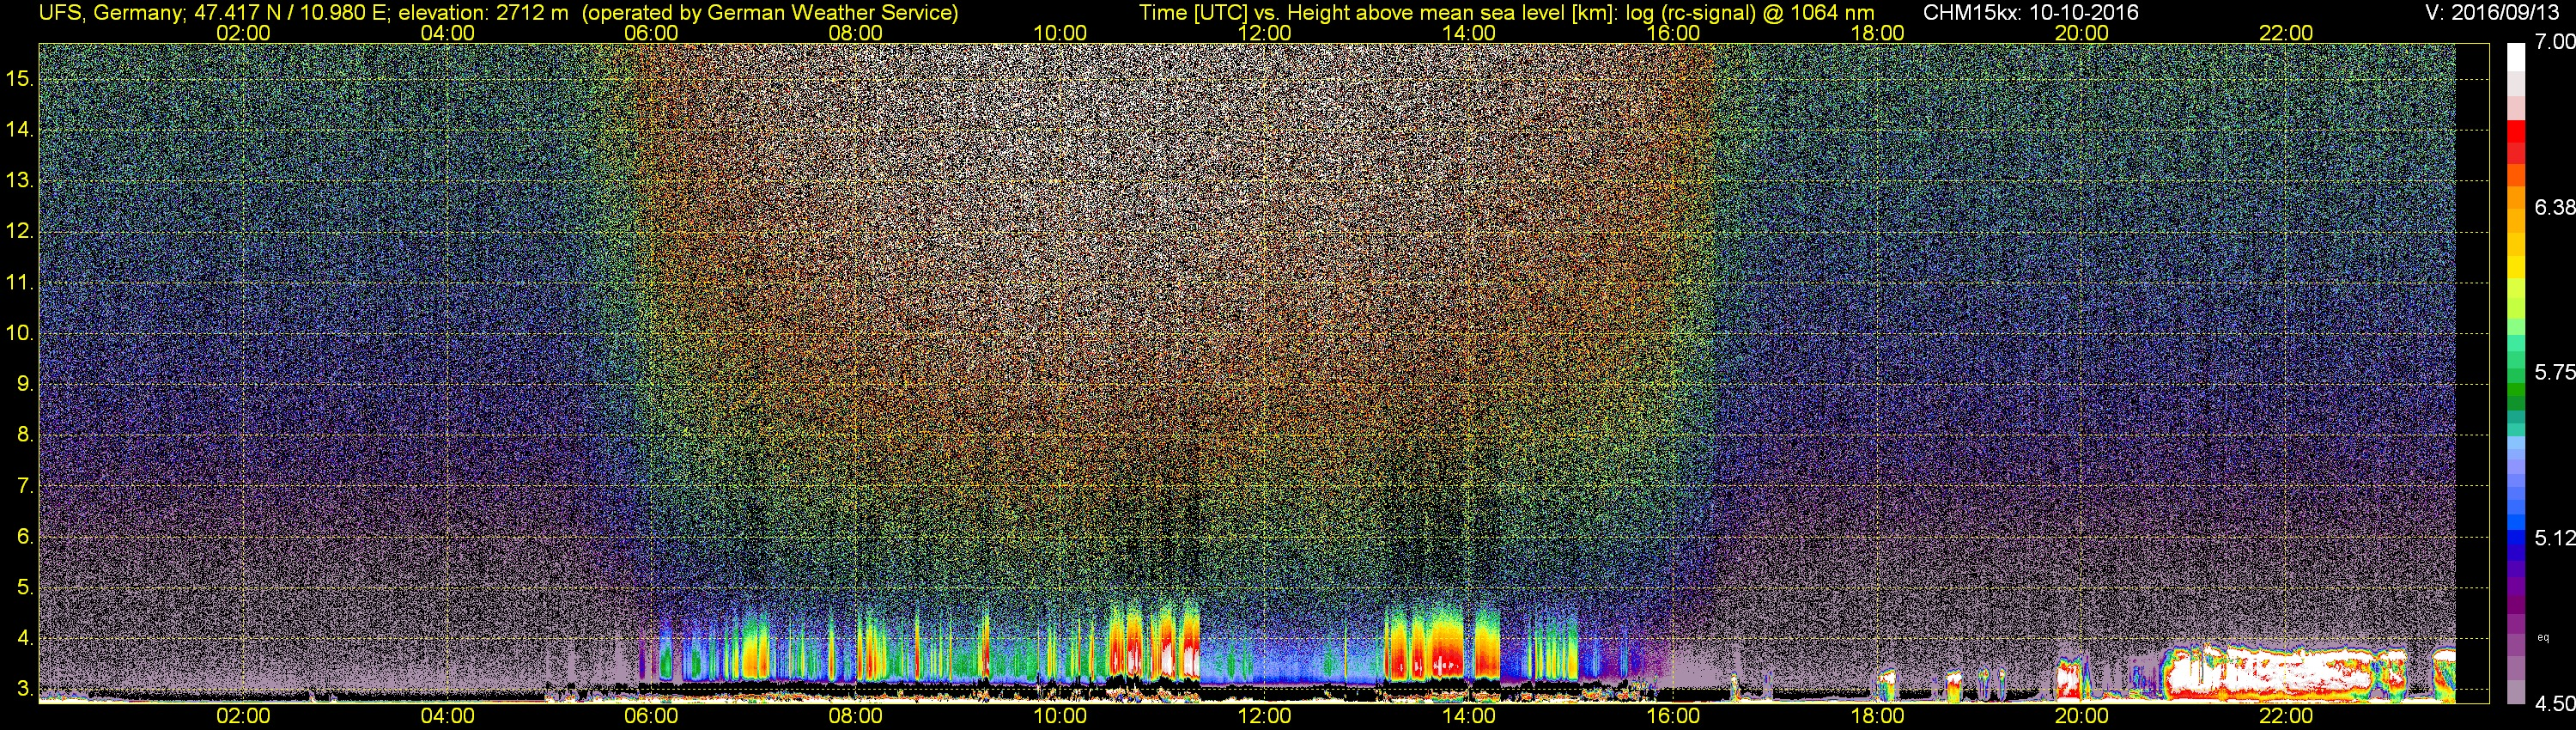This screenshot has width=2576, height=730.
Task: Click the 06:00 label on lower time axis
Action: [x=651, y=716]
